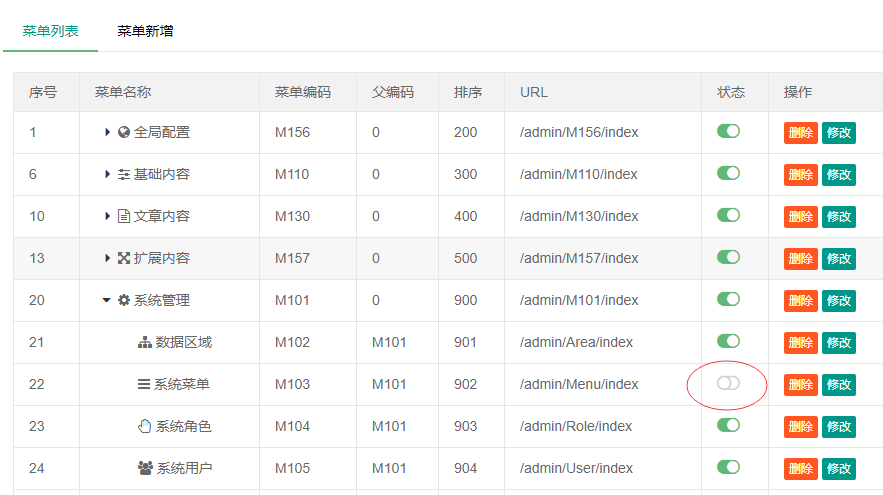
Task: Enable the status switch for 系统菜单
Action: 728,383
